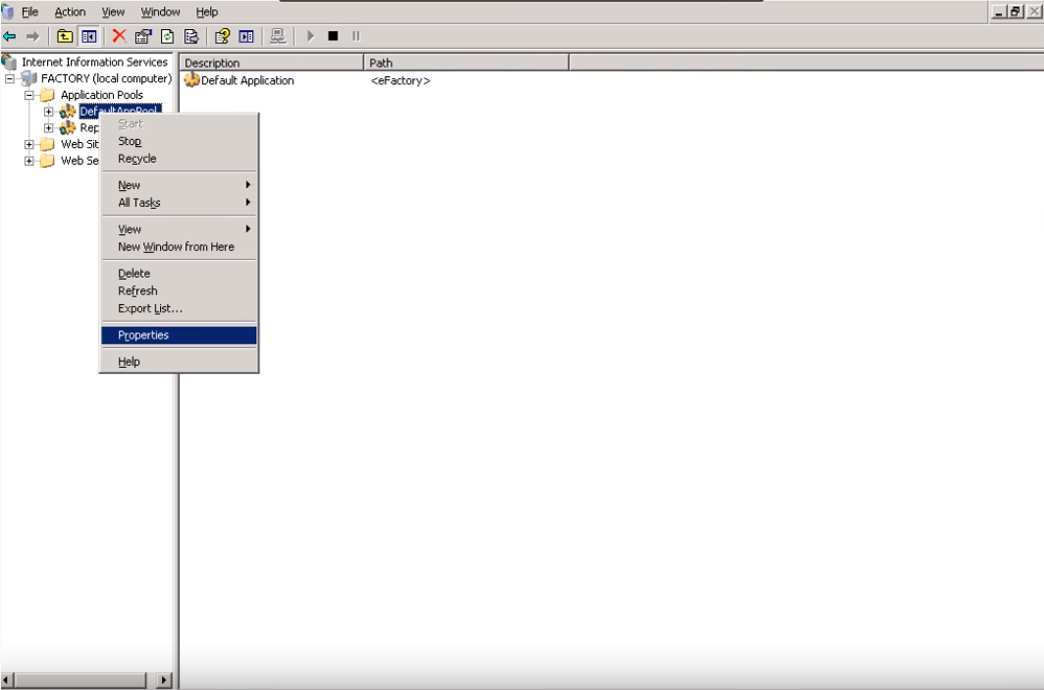Screen dimensions: 1044x690
Task: Click the Export List toolbar icon
Action: pyautogui.click(x=191, y=36)
